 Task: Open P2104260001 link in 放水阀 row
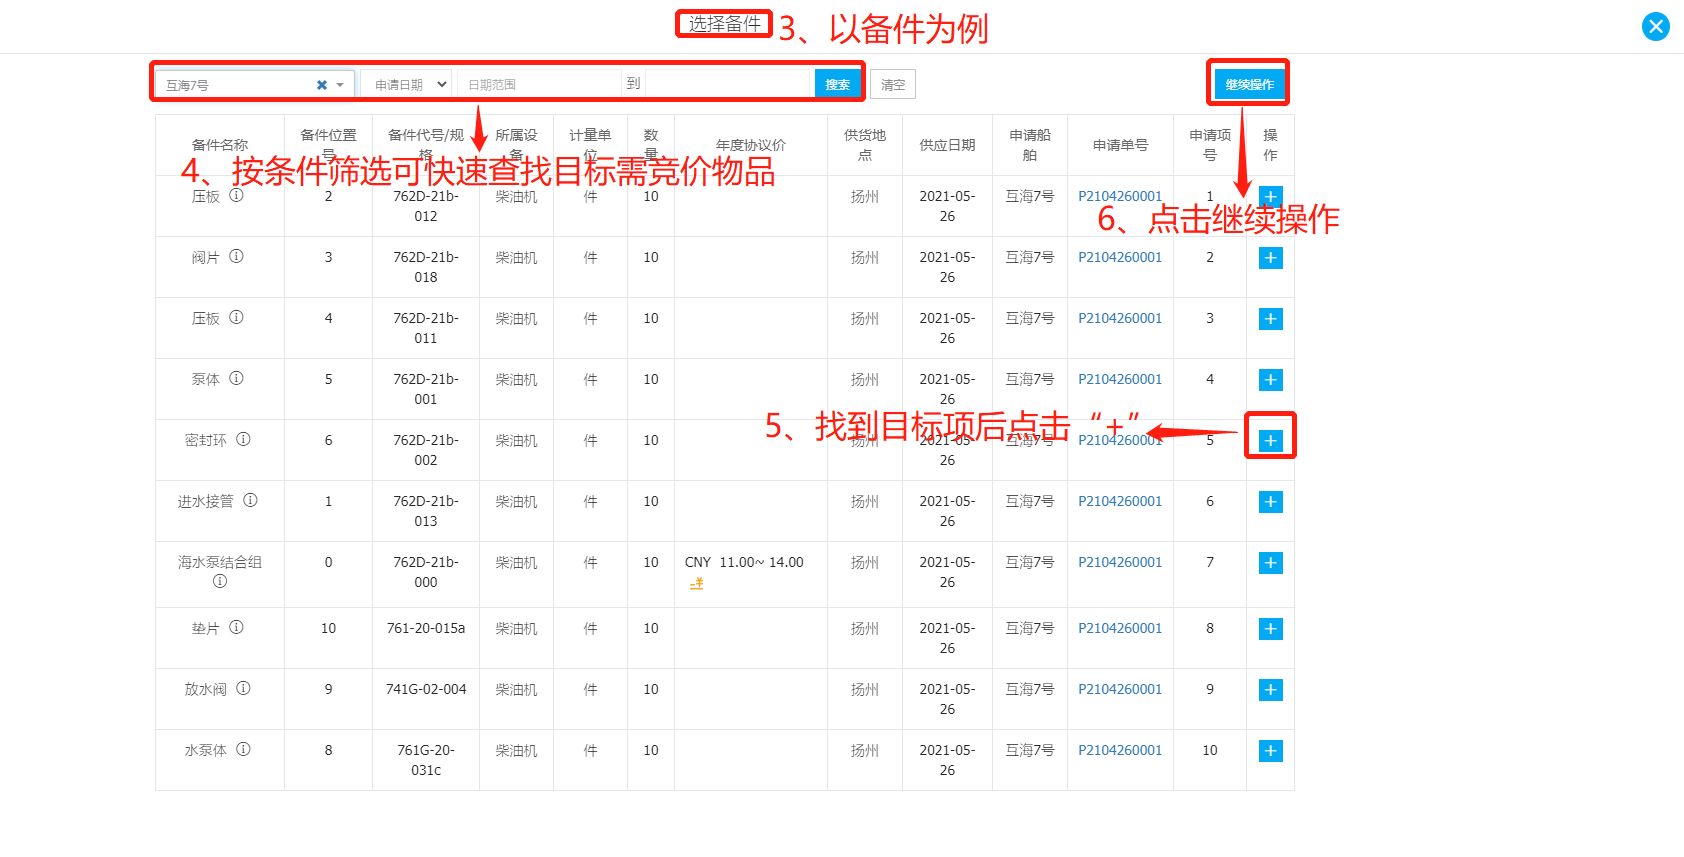pos(1120,690)
